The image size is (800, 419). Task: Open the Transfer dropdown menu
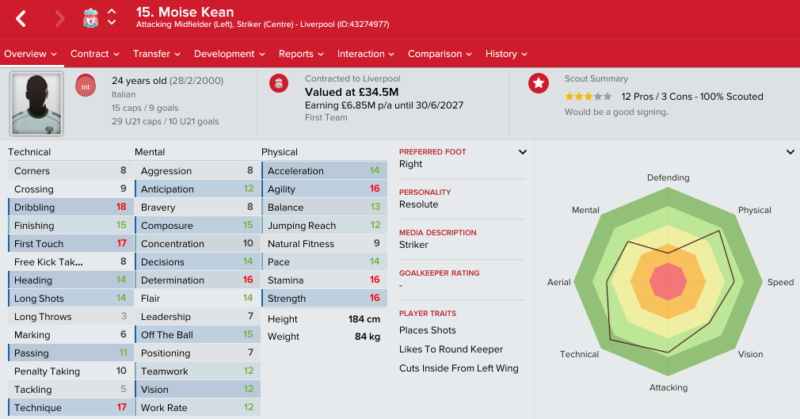pyautogui.click(x=157, y=54)
